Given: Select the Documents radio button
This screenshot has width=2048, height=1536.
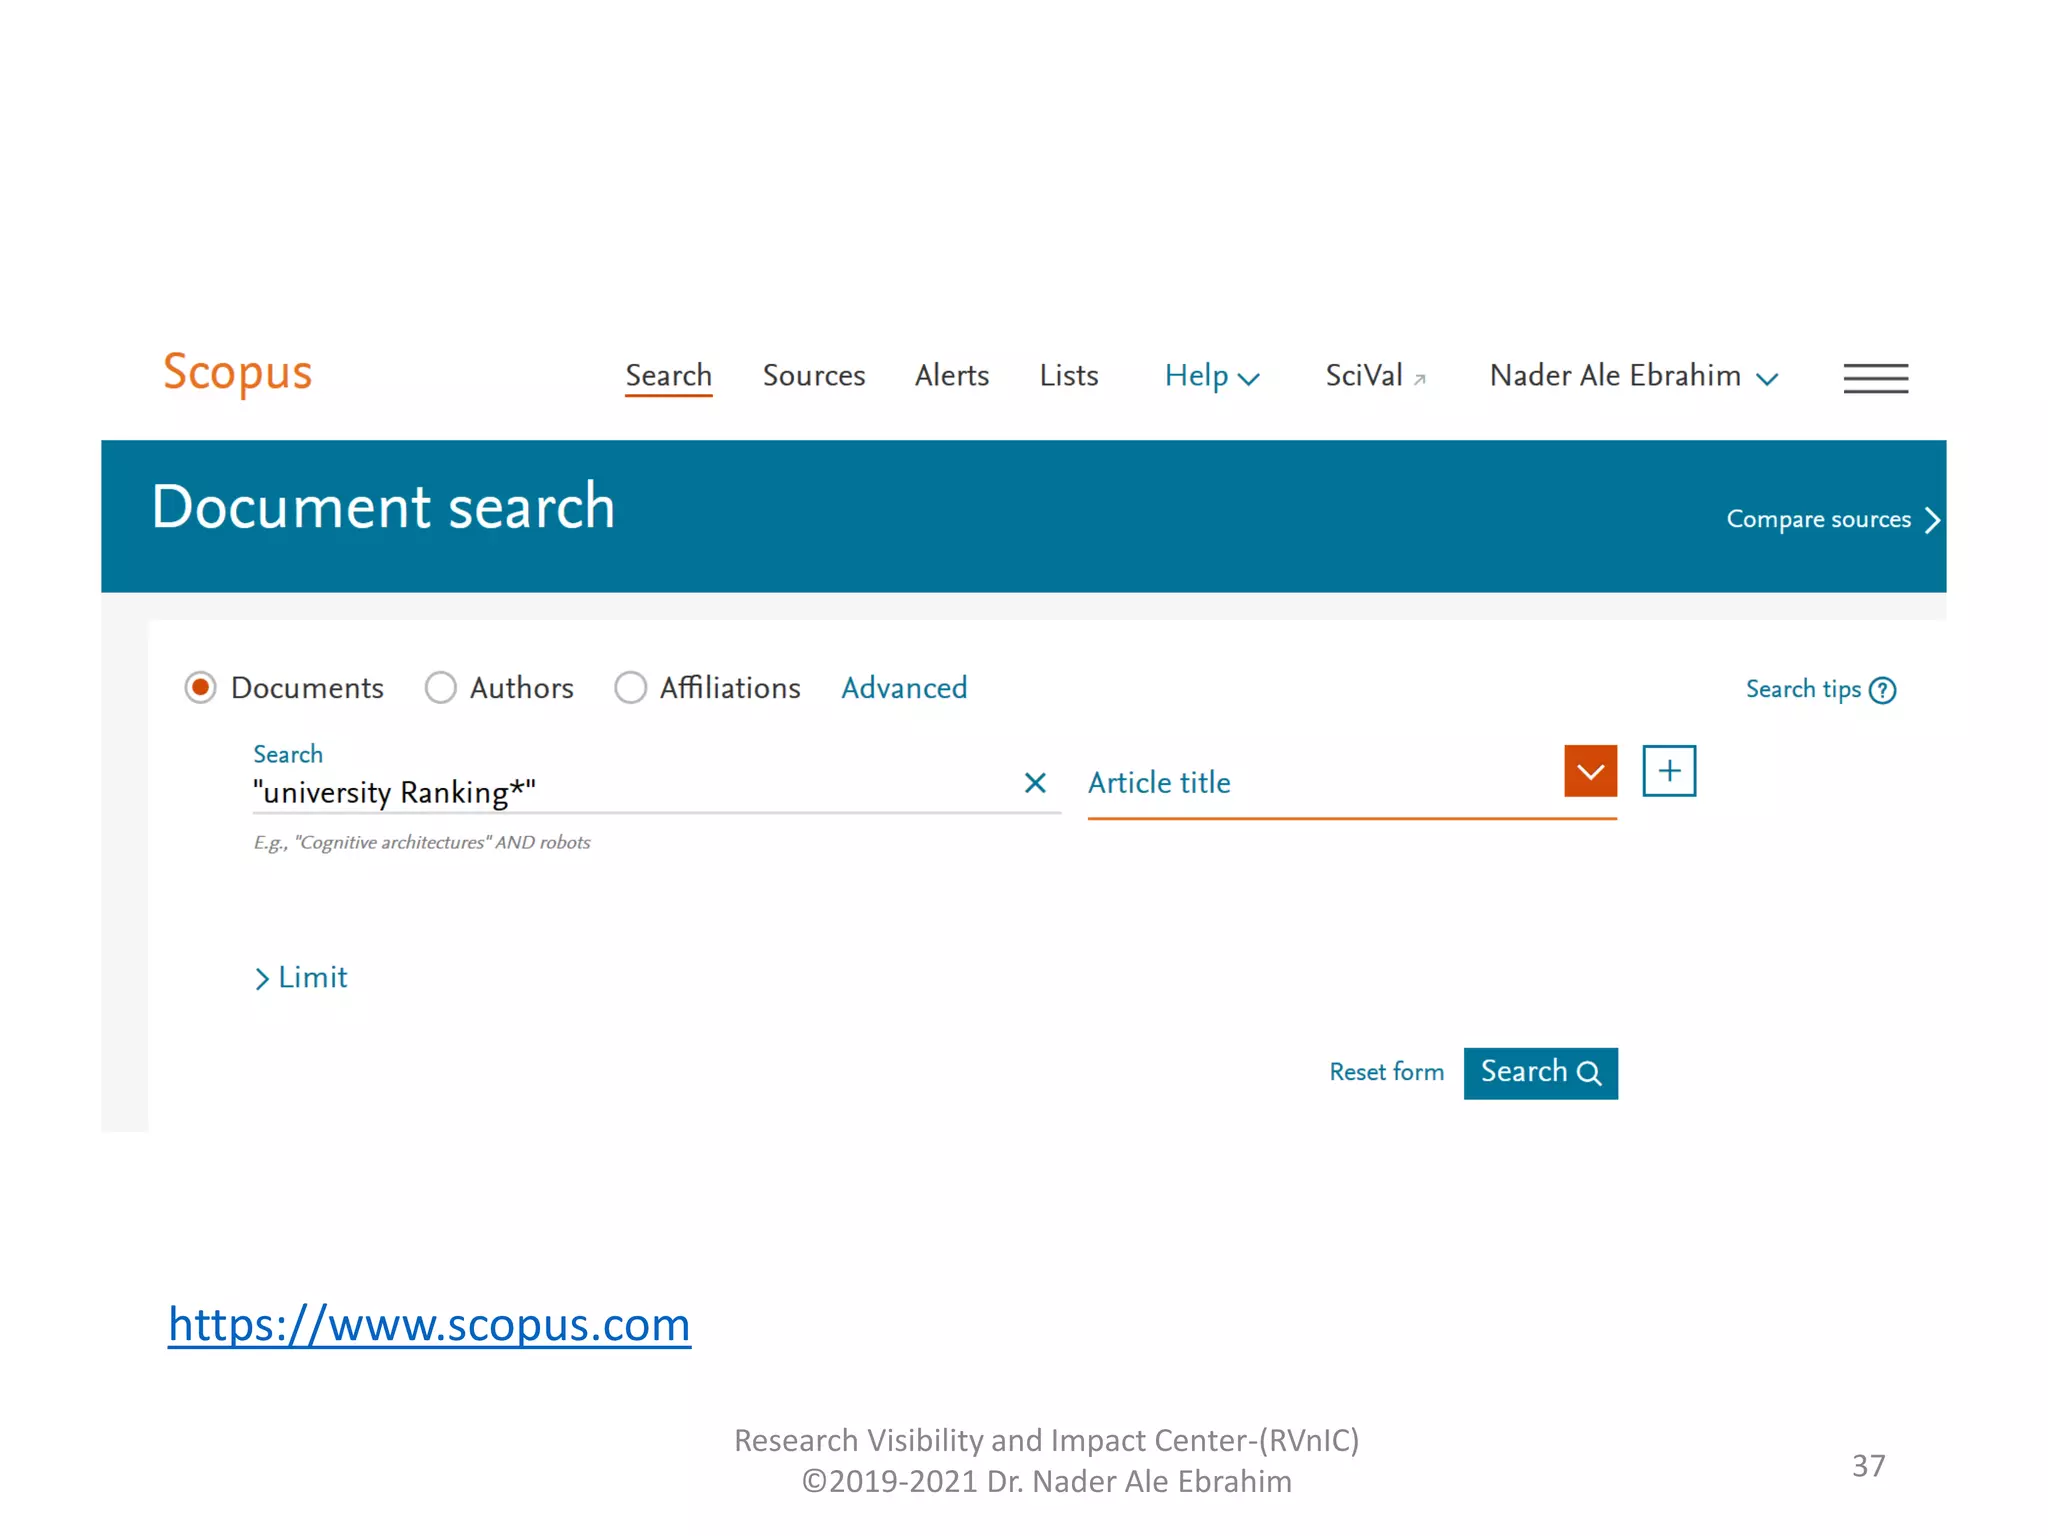Looking at the screenshot, I should [200, 688].
